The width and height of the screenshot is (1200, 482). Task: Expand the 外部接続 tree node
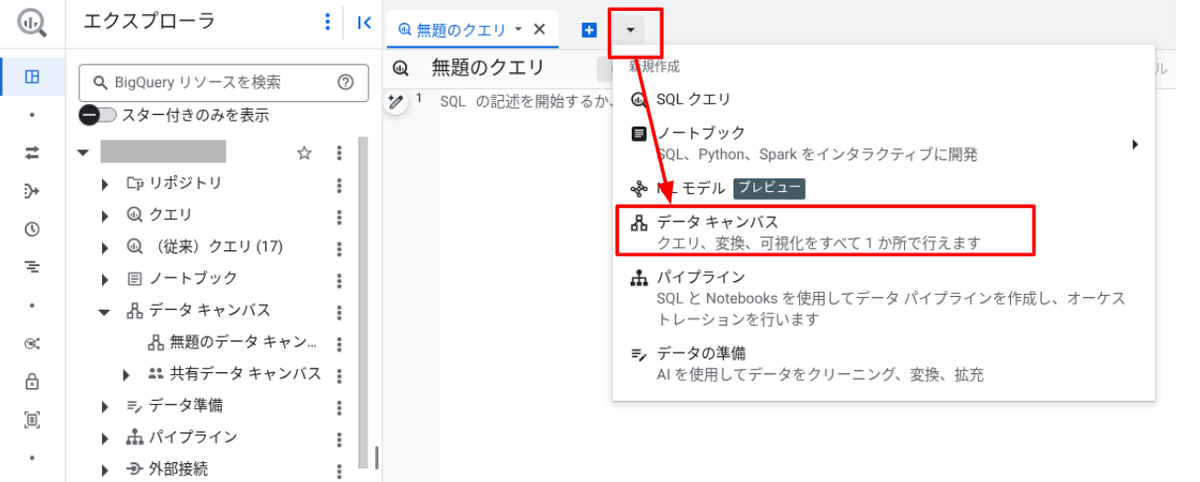(x=106, y=469)
